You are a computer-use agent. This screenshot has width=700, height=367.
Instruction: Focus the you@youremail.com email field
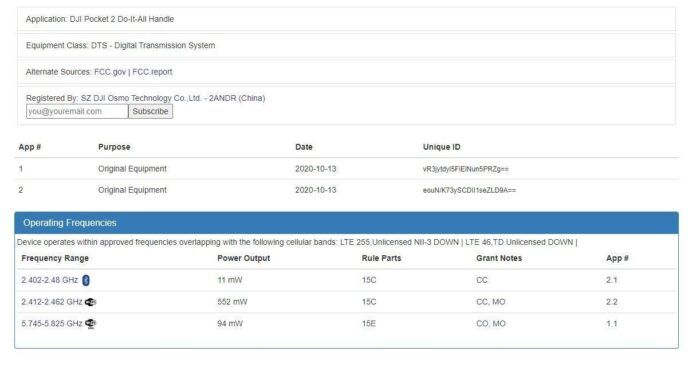pyautogui.click(x=77, y=111)
